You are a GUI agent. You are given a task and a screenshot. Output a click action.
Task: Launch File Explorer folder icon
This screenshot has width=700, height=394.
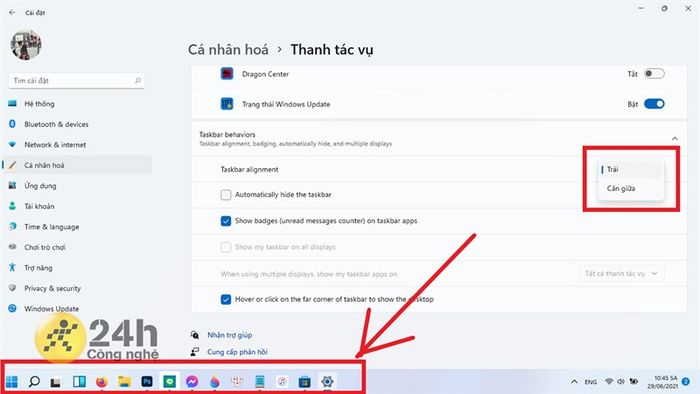coord(124,382)
